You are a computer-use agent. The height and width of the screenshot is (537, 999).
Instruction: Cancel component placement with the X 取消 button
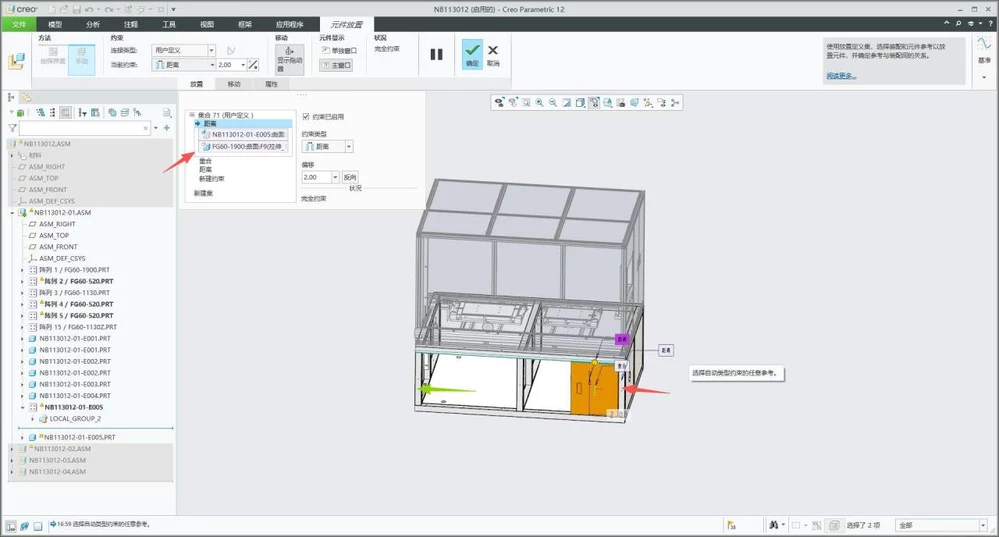[493, 55]
